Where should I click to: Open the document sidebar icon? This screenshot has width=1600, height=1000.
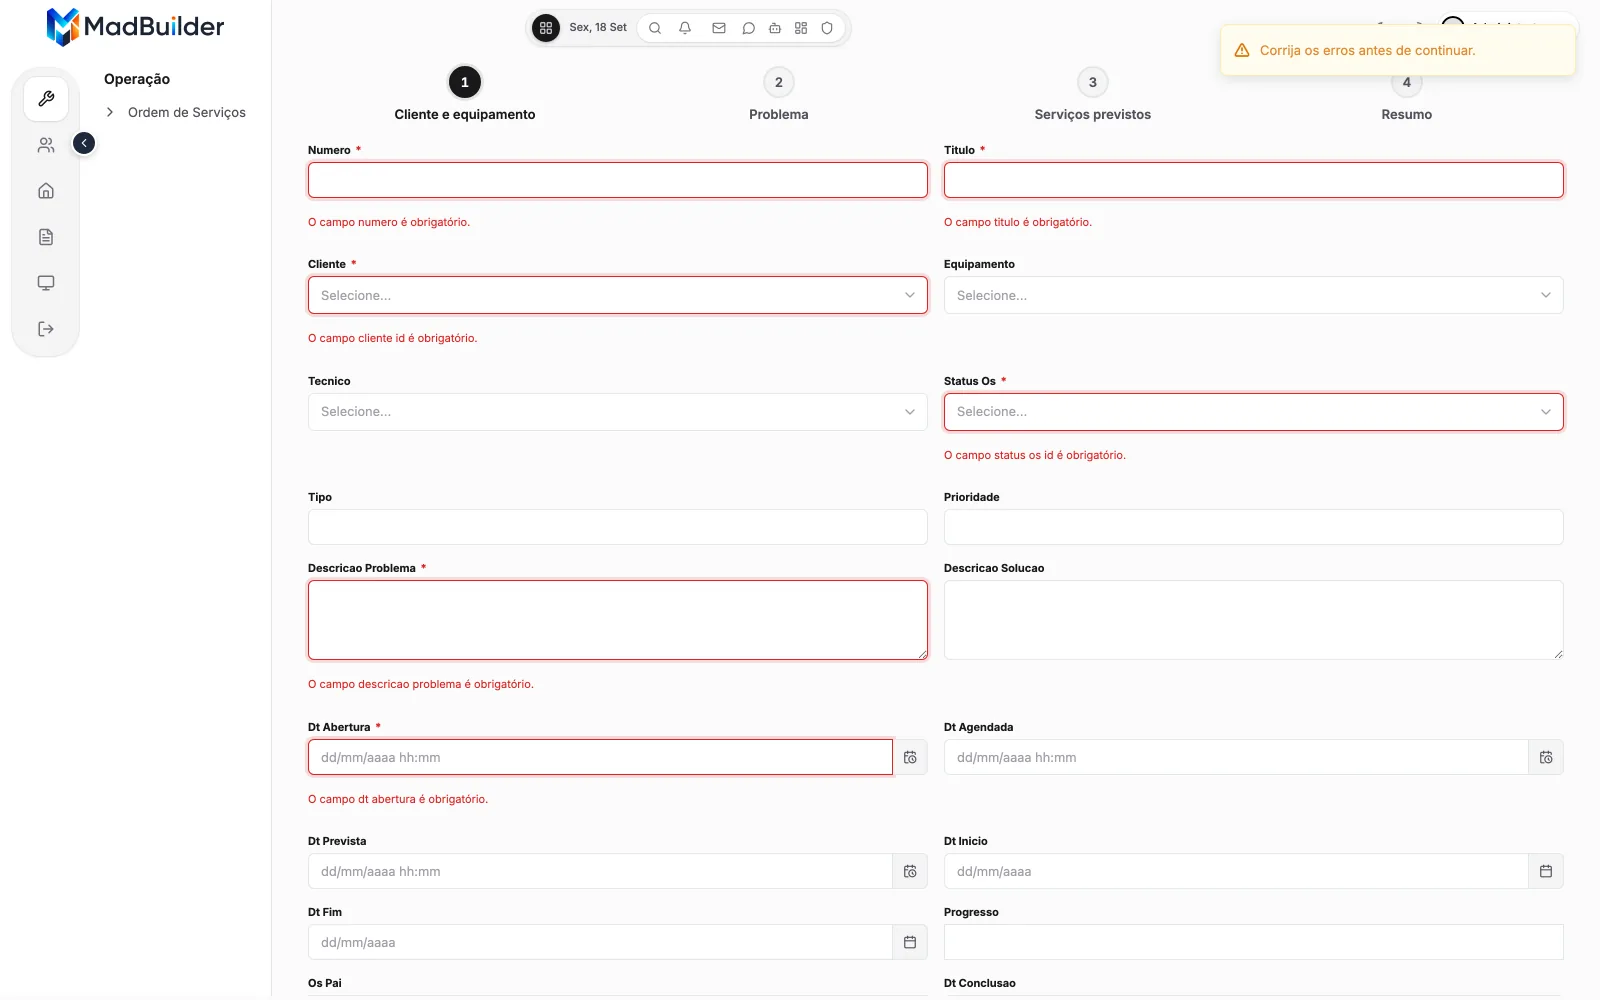(46, 237)
